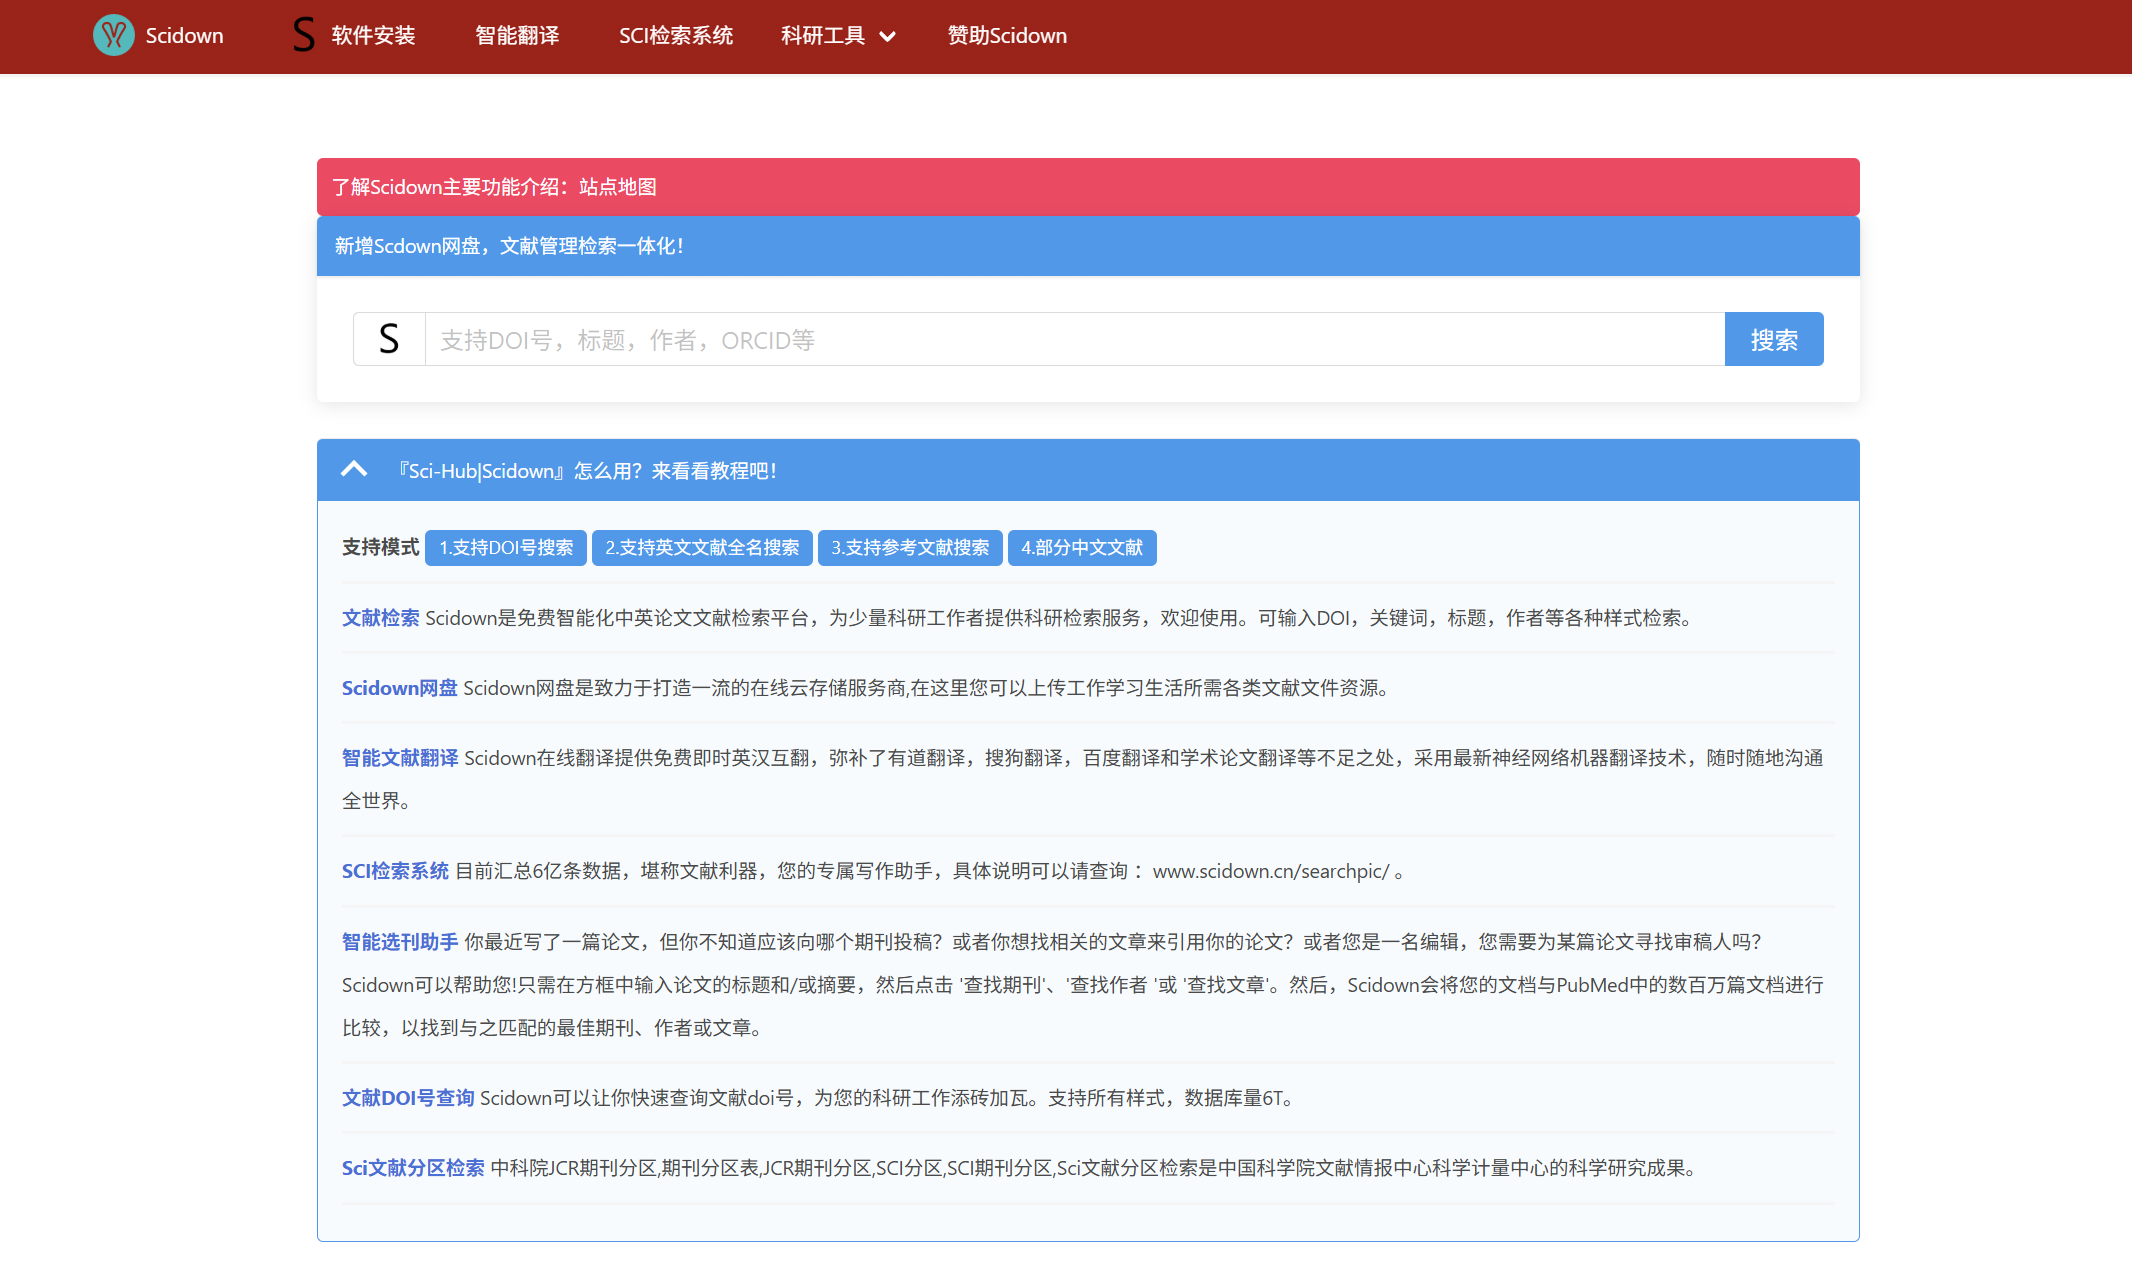Open 赞助Scidown navigation link
2132x1265 pixels.
coord(1007,36)
